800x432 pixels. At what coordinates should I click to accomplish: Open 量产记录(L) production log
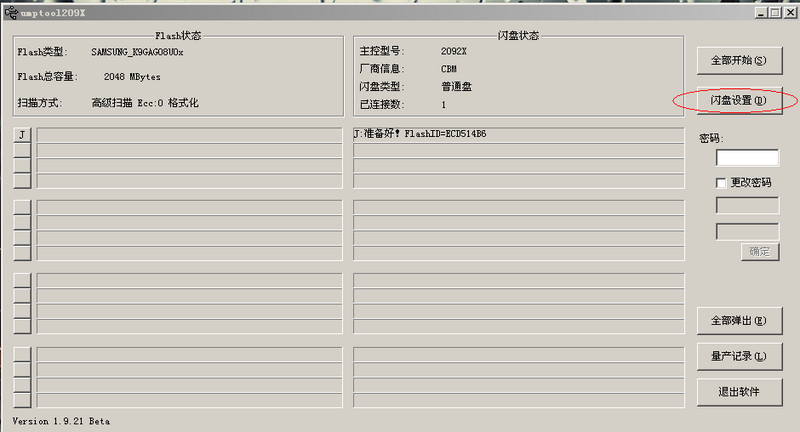tap(738, 356)
